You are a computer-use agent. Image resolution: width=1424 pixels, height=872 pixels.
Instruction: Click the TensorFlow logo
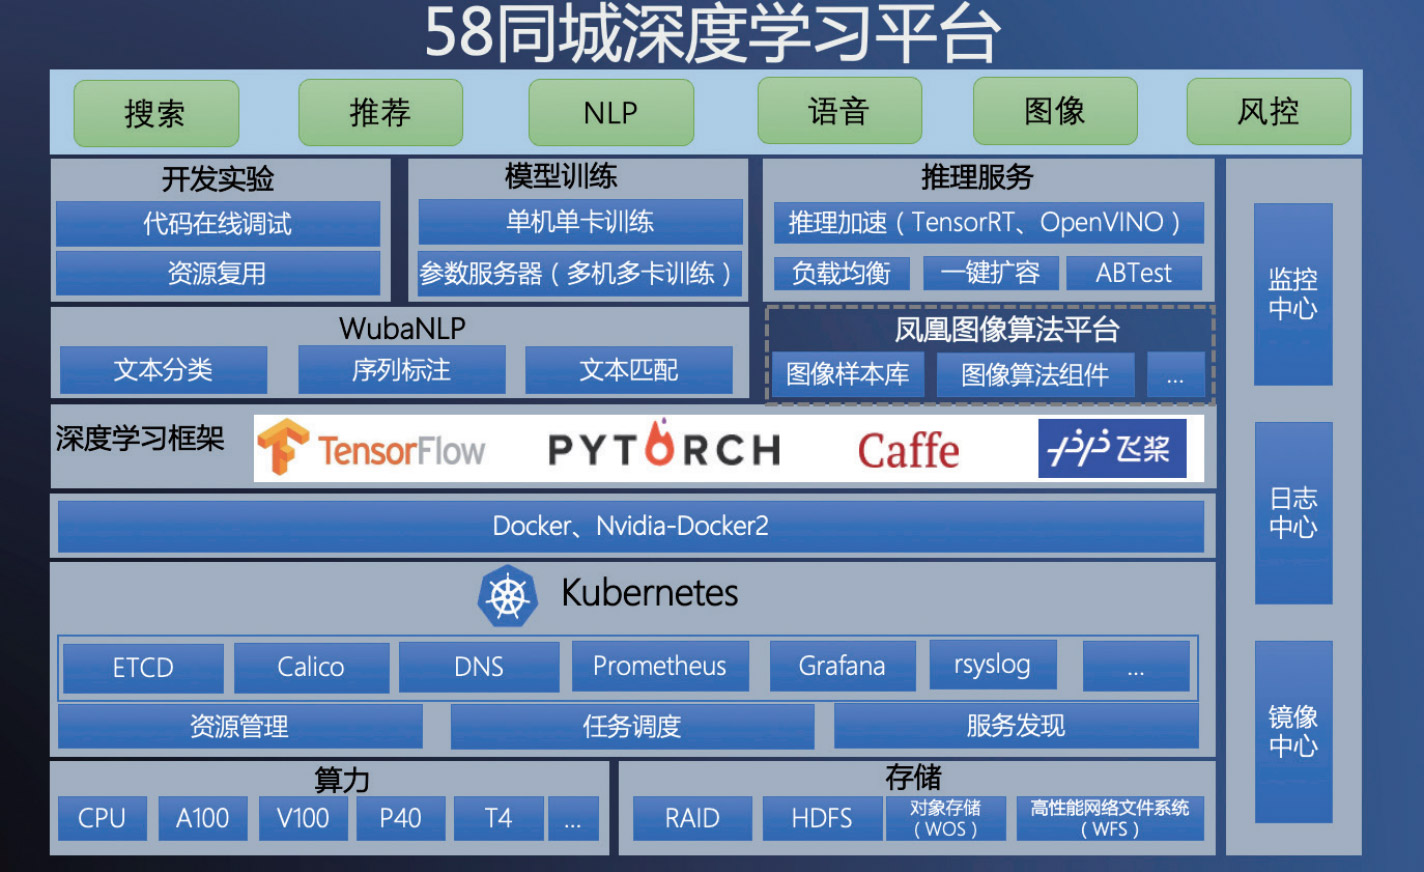click(371, 448)
